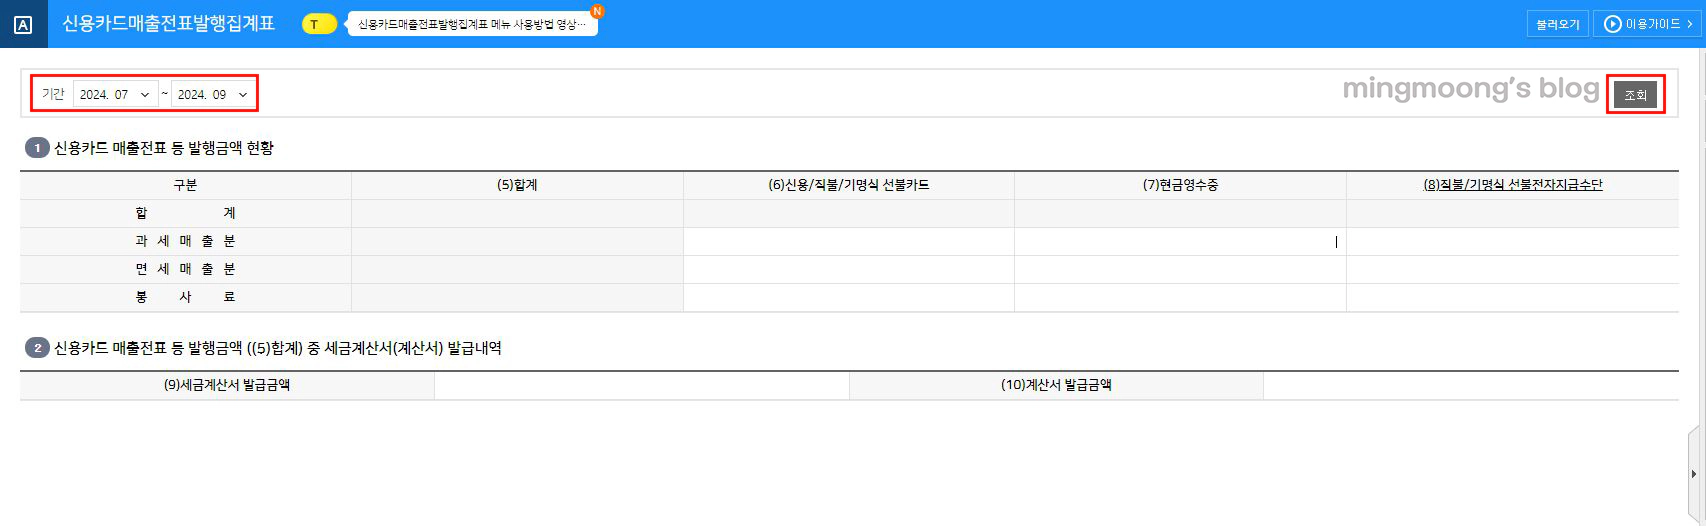Expand the side panel arrow at right edge

coord(1693,474)
